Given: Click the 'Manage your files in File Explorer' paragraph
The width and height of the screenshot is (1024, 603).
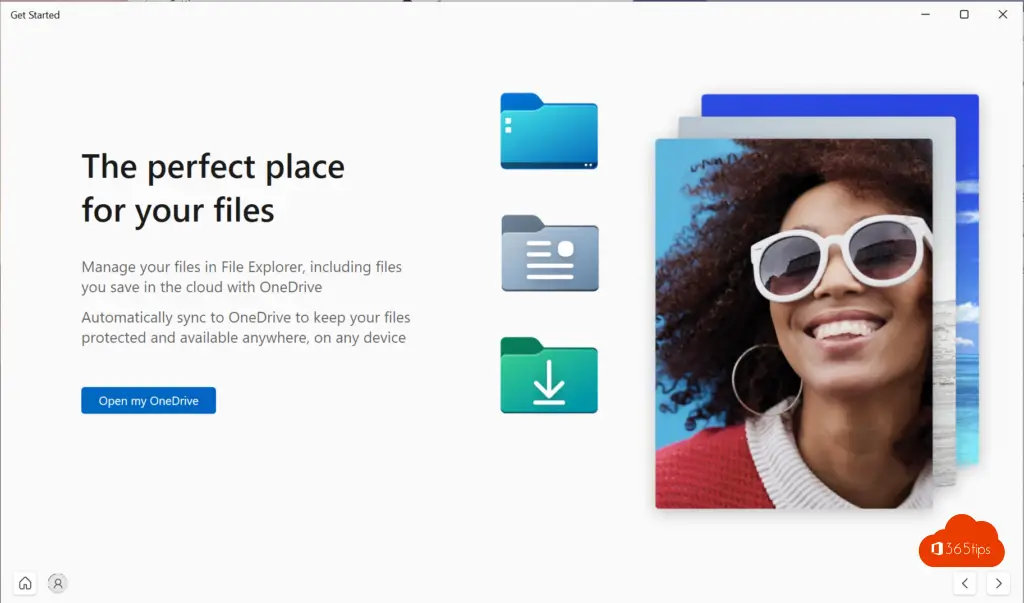Looking at the screenshot, I should [x=241, y=277].
